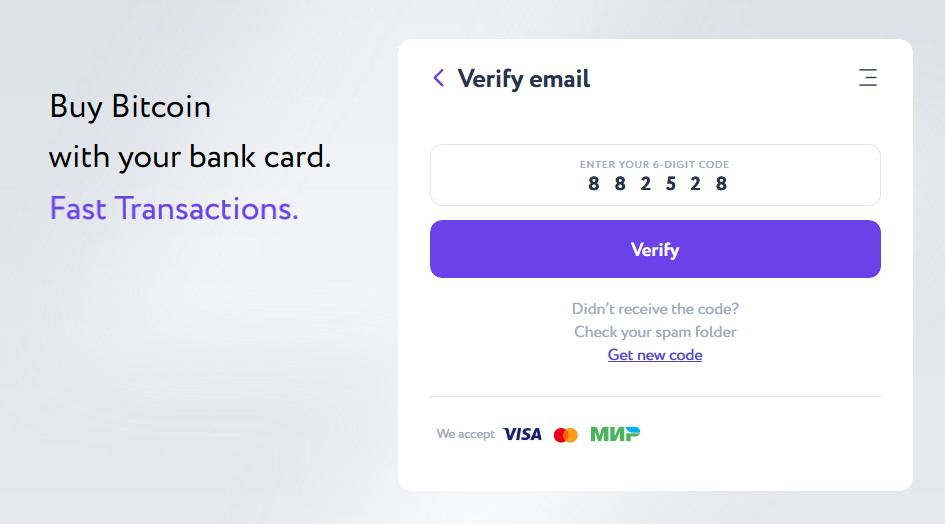
Task: Click the Visa logo
Action: click(x=523, y=434)
